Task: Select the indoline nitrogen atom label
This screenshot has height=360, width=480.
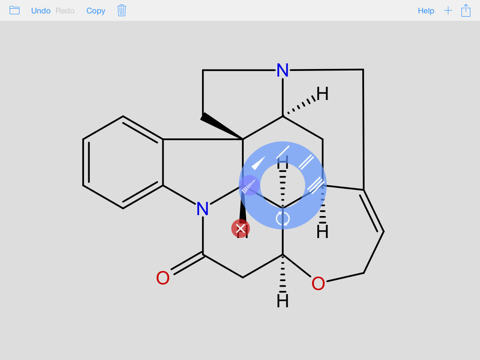Action: click(x=202, y=209)
